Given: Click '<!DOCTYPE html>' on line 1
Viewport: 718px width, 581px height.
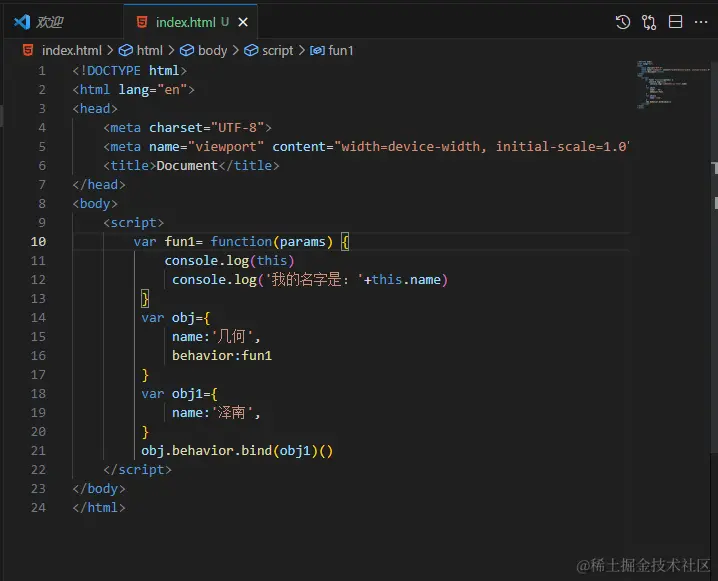Looking at the screenshot, I should (130, 71).
